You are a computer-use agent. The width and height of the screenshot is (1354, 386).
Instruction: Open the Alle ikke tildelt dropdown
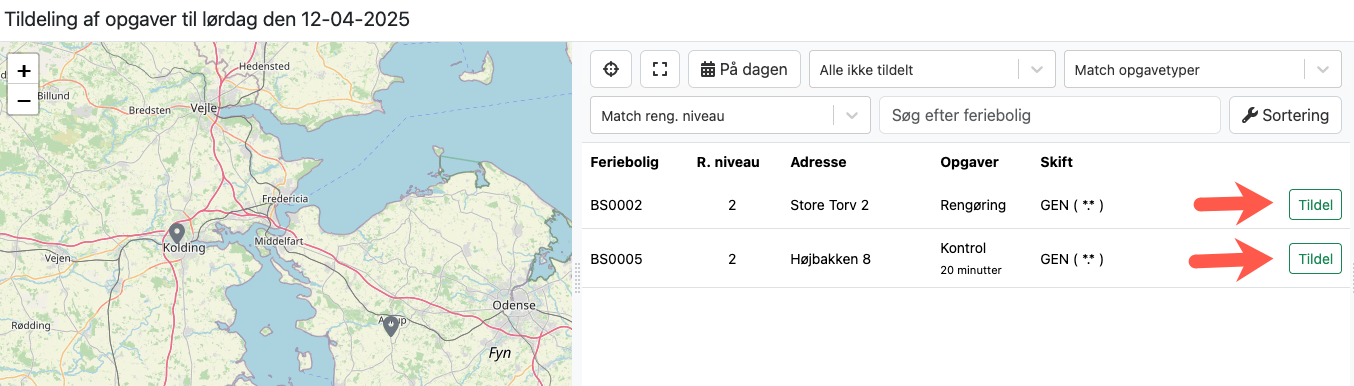click(x=932, y=70)
